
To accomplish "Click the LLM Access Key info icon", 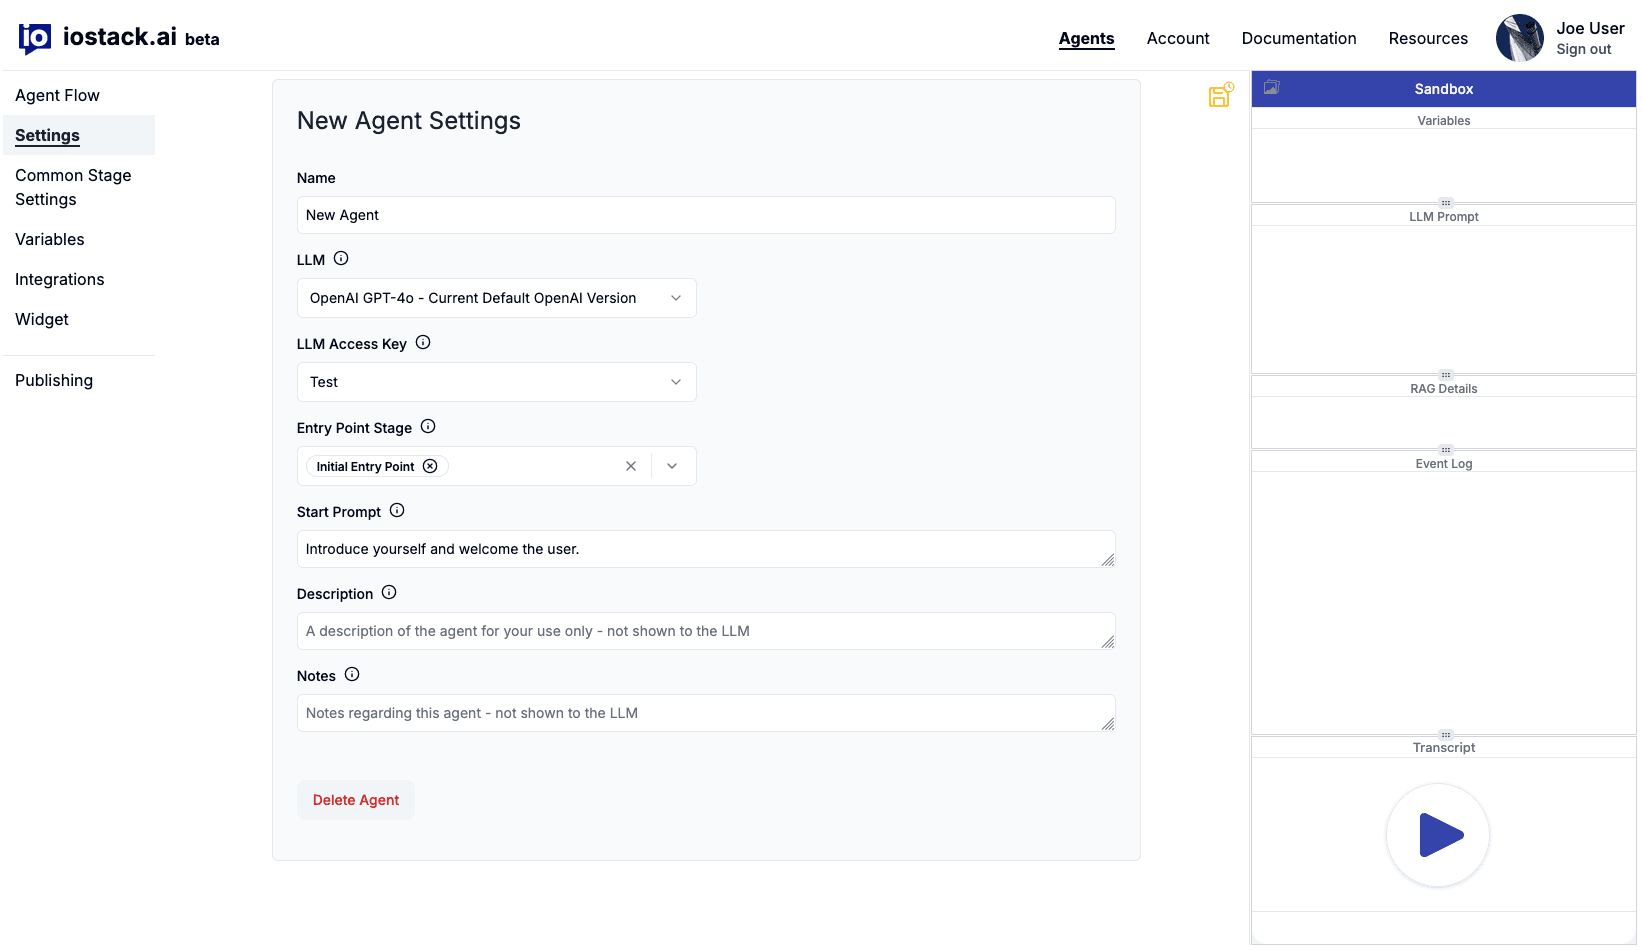I will [423, 342].
